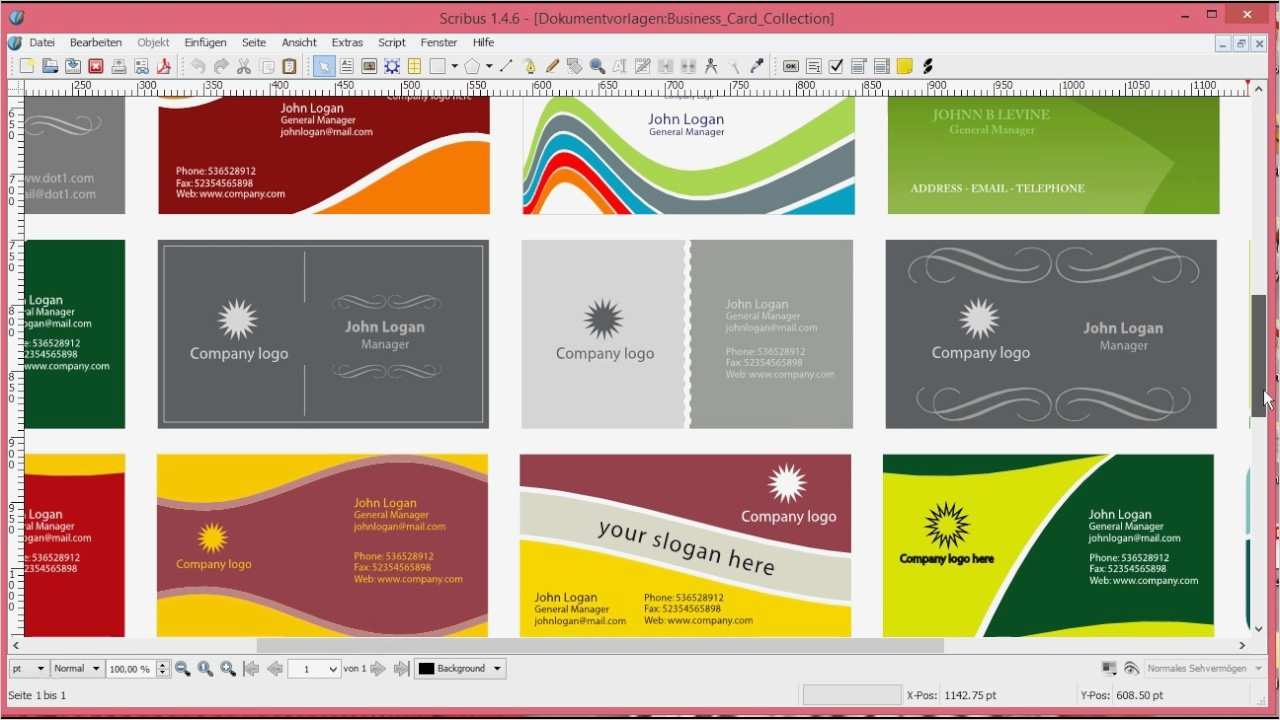Open the shape tool dropdown arrow

point(454,67)
